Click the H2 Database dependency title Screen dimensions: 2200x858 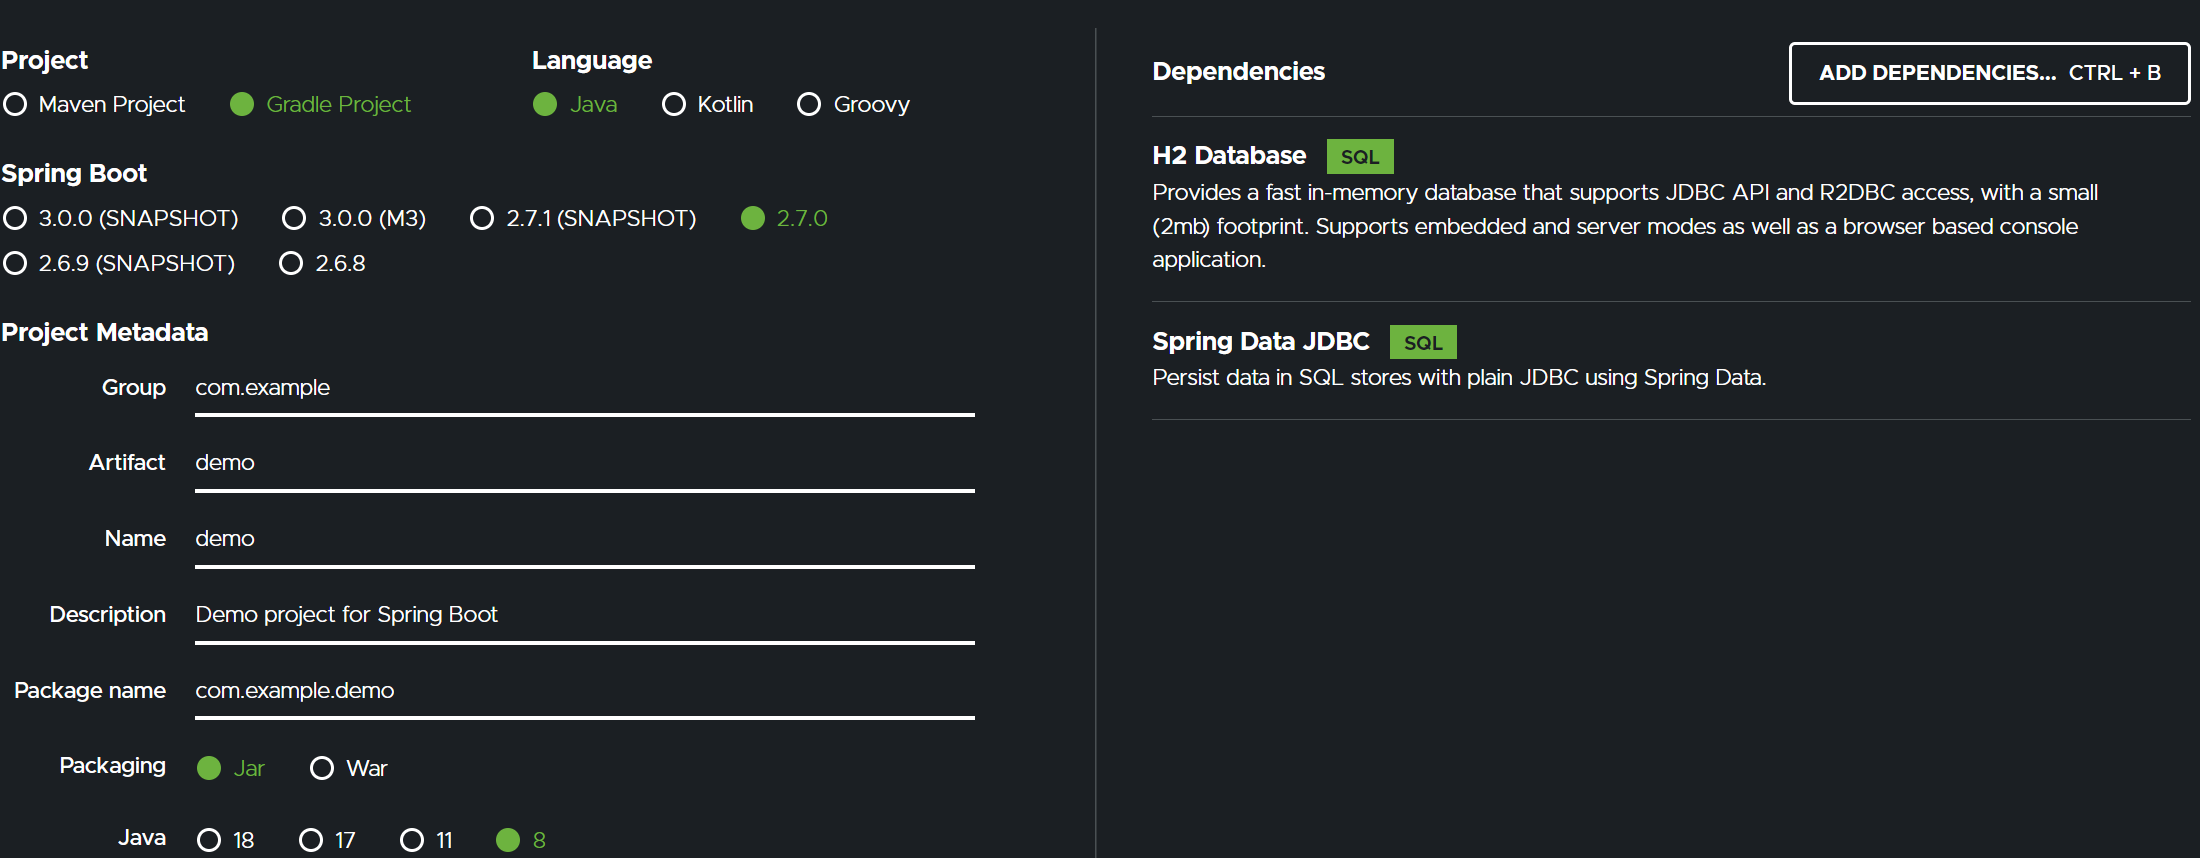pyautogui.click(x=1229, y=156)
